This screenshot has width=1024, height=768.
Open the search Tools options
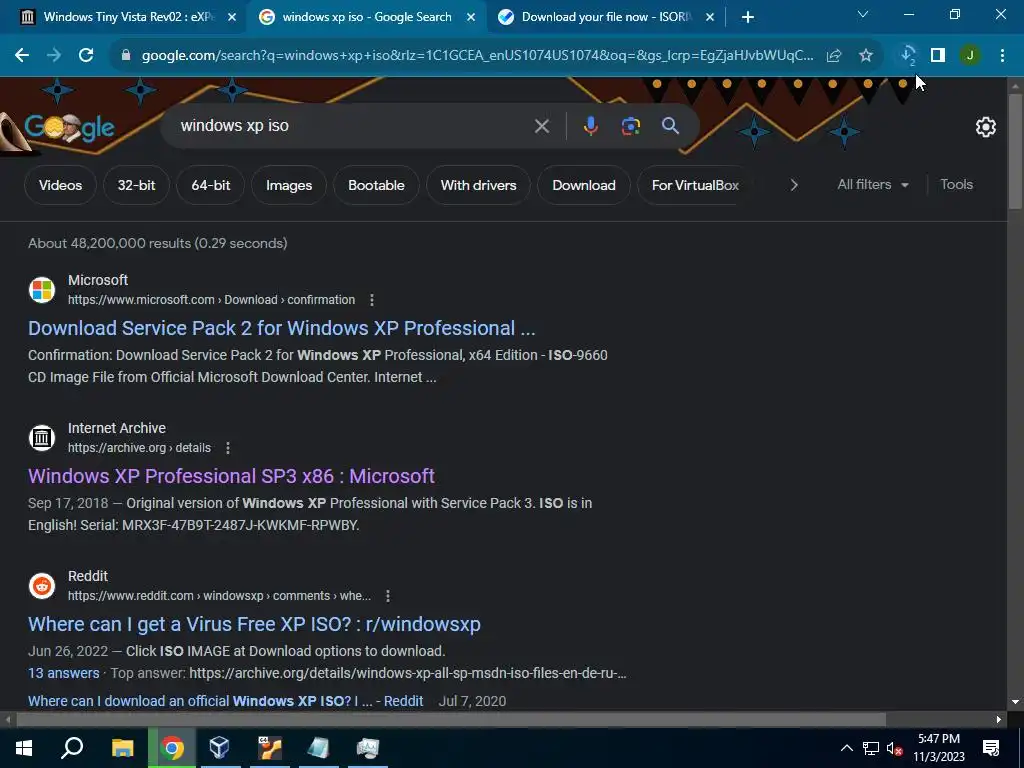(956, 185)
